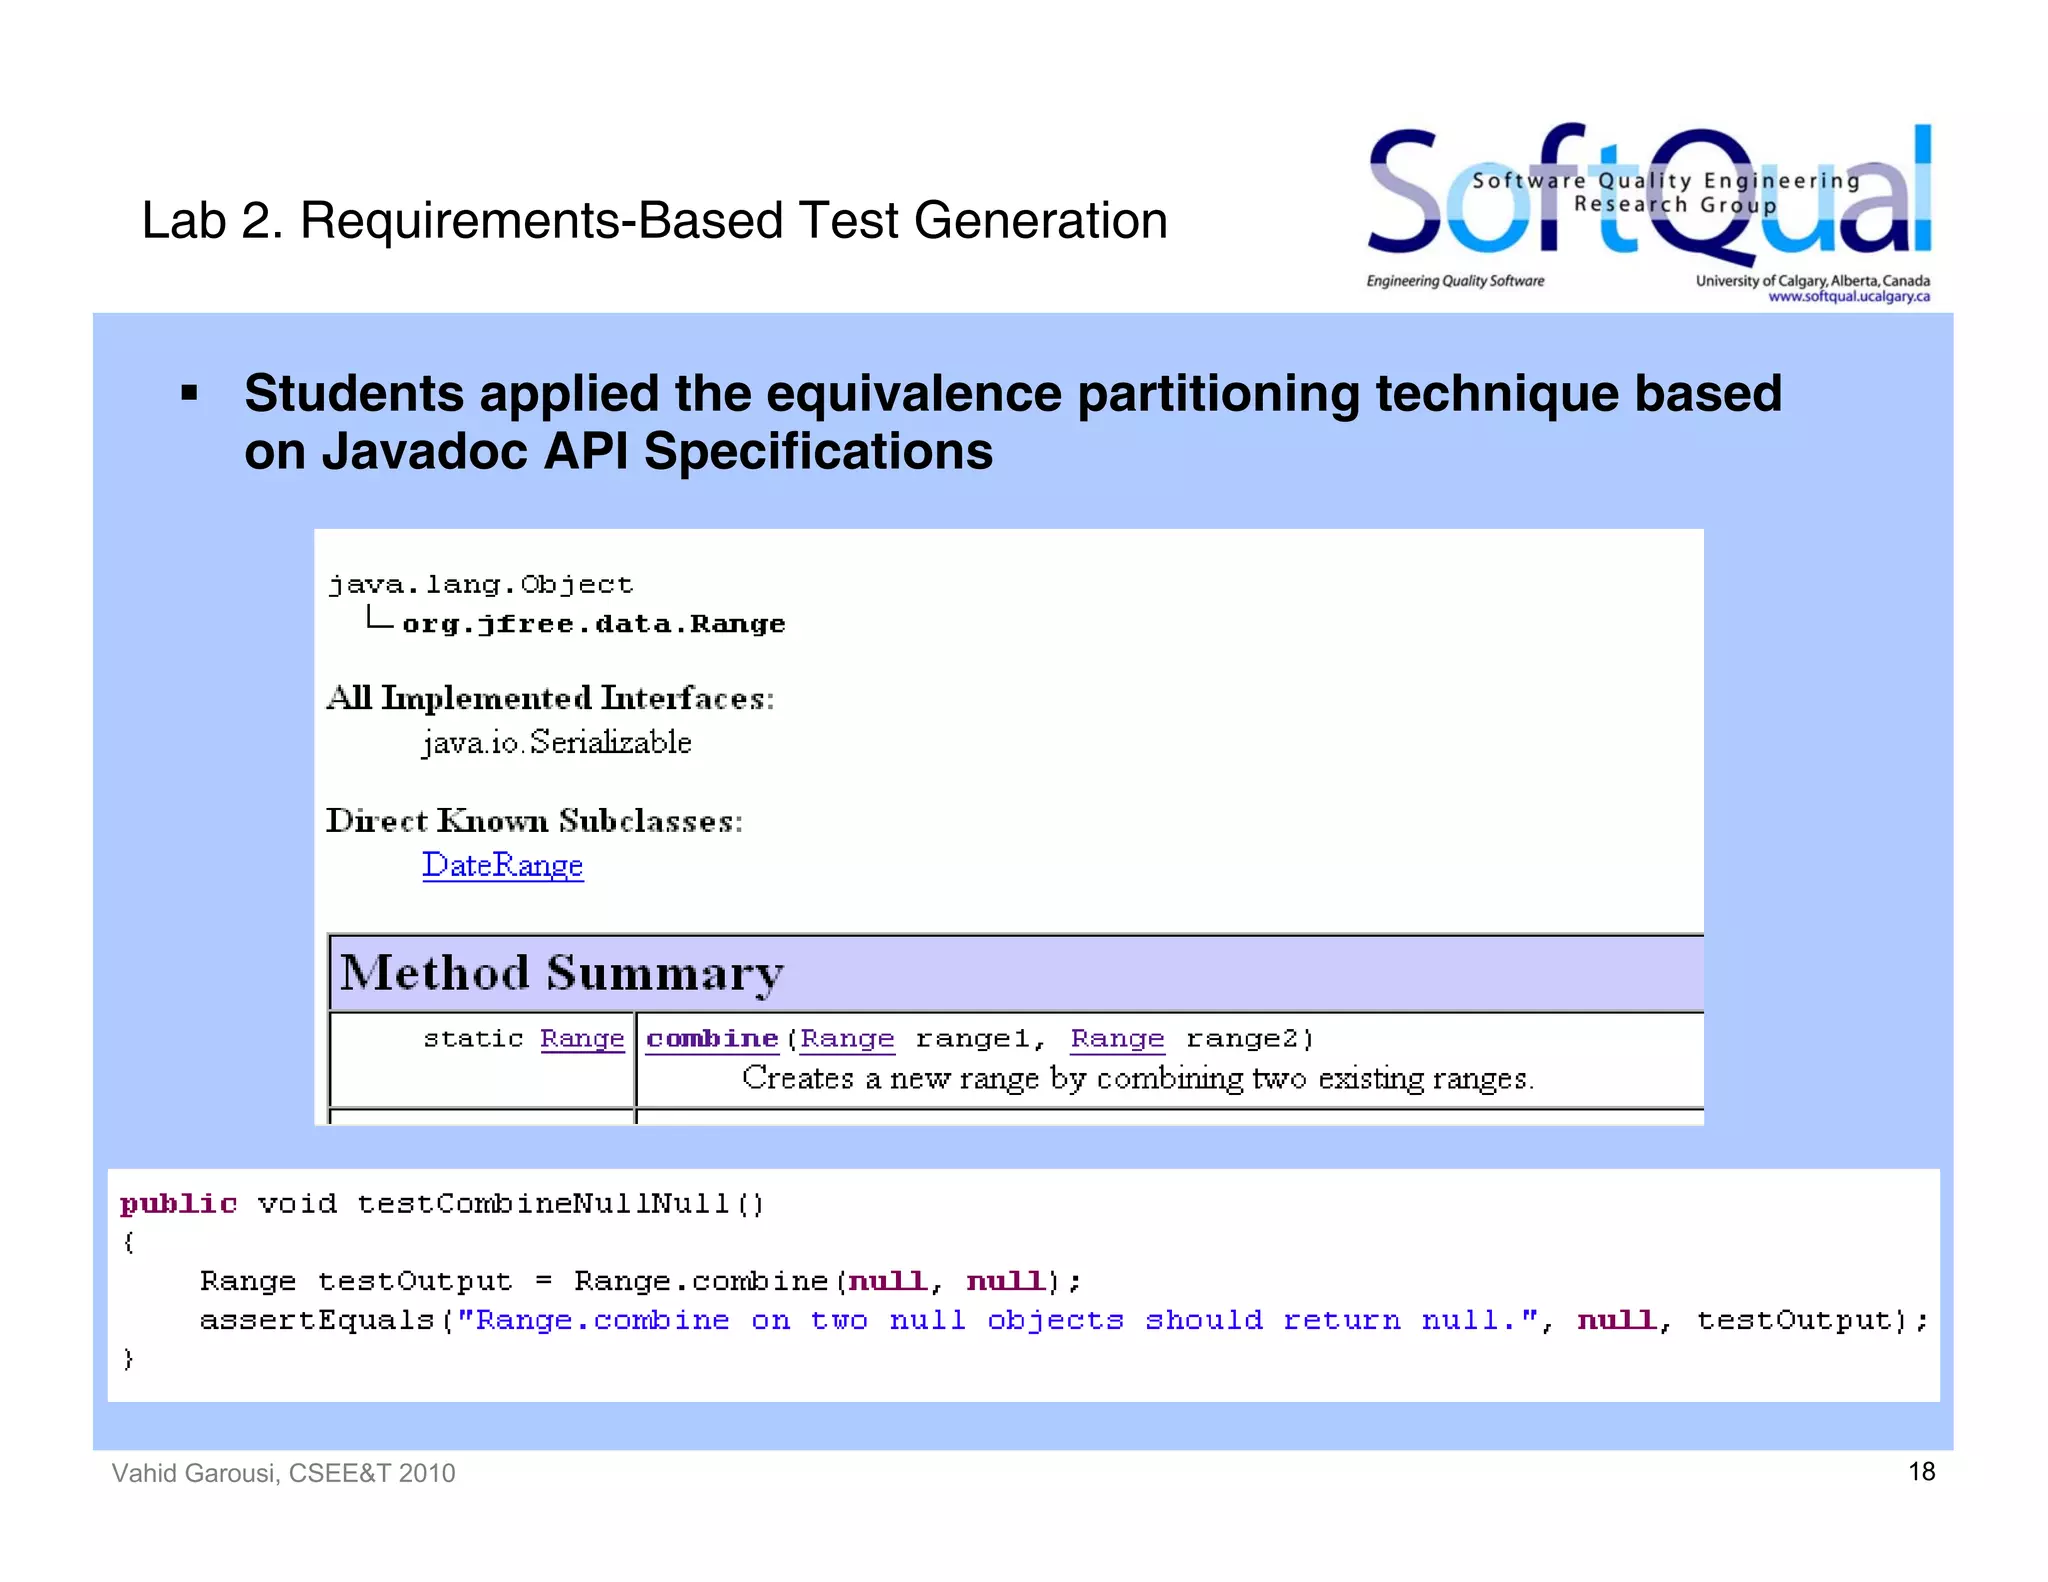The image size is (2048, 1582).
Task: Click the slide page number 18
Action: (x=1921, y=1472)
